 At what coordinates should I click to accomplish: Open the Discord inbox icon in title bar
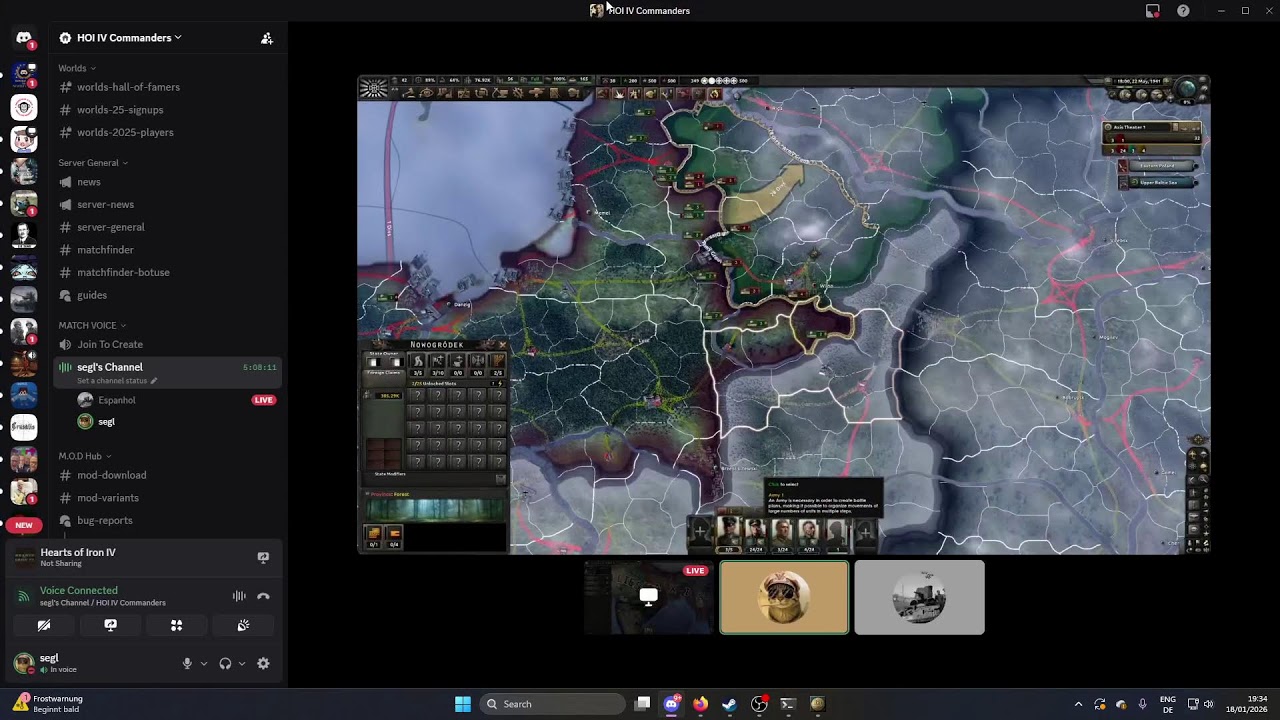[x=1153, y=11]
